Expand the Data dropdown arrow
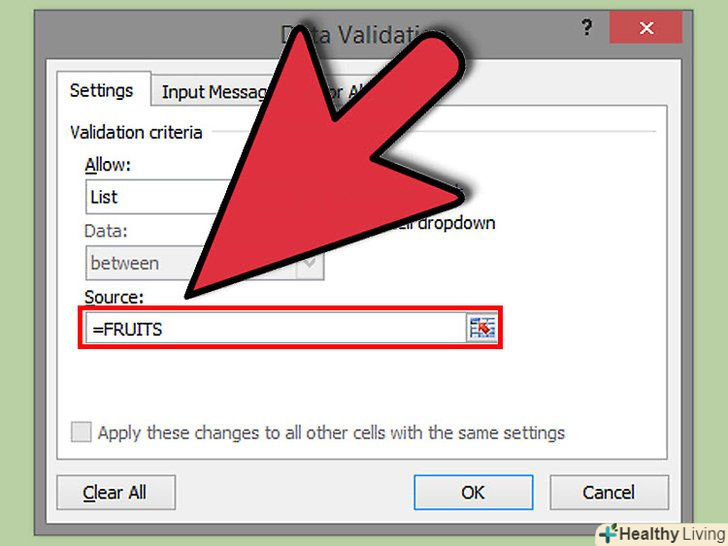Viewport: 728px width, 546px height. pyautogui.click(x=310, y=264)
